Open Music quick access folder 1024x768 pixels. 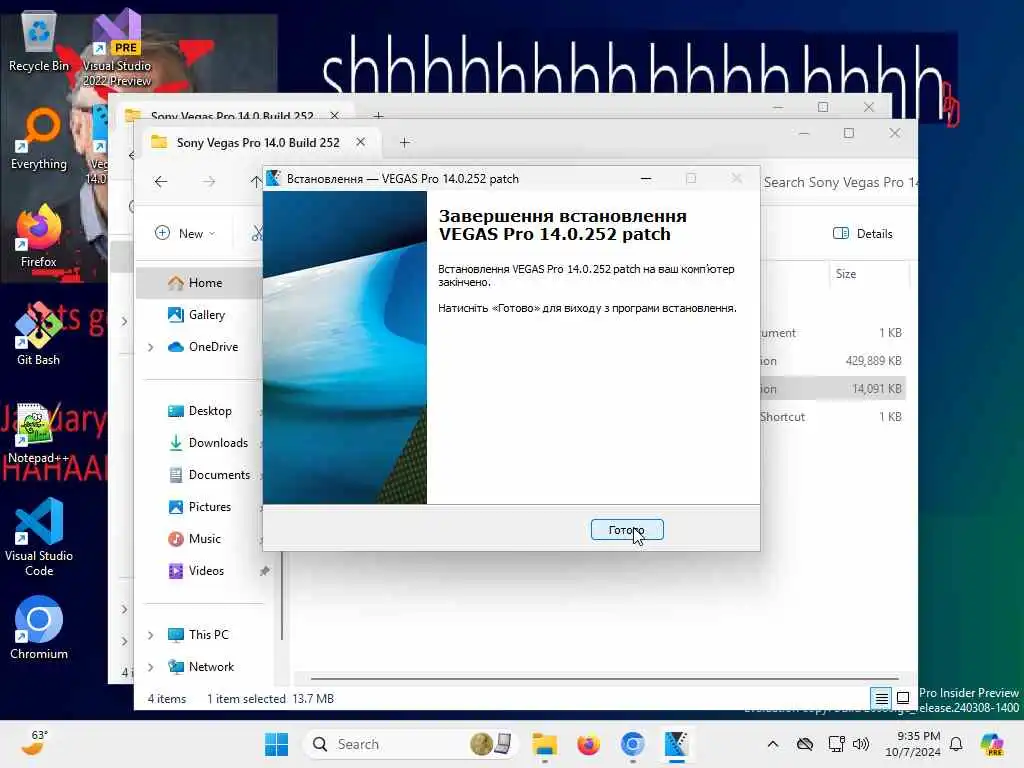click(x=195, y=539)
